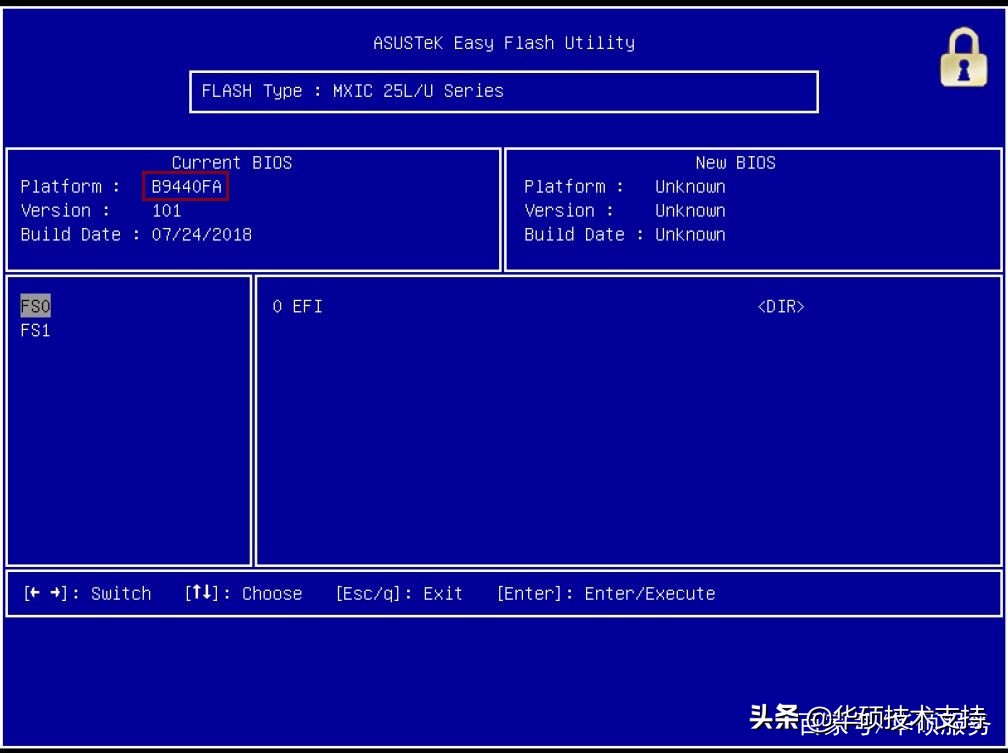Screen dimensions: 1008x753
Task: Click the New BIOS Build Date label
Action: pos(584,234)
